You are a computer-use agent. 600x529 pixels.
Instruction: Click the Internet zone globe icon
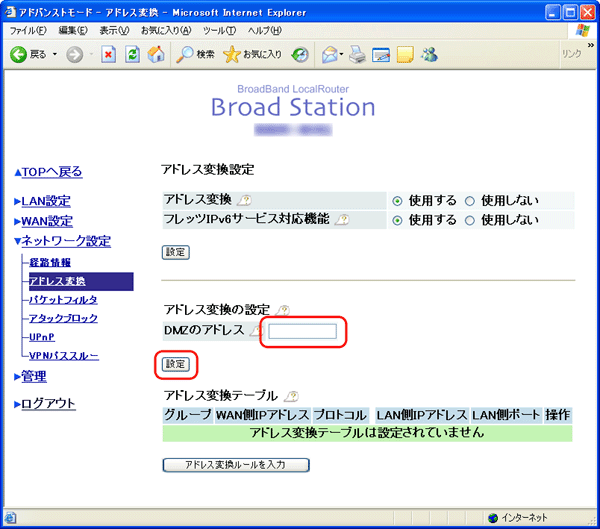pos(493,518)
